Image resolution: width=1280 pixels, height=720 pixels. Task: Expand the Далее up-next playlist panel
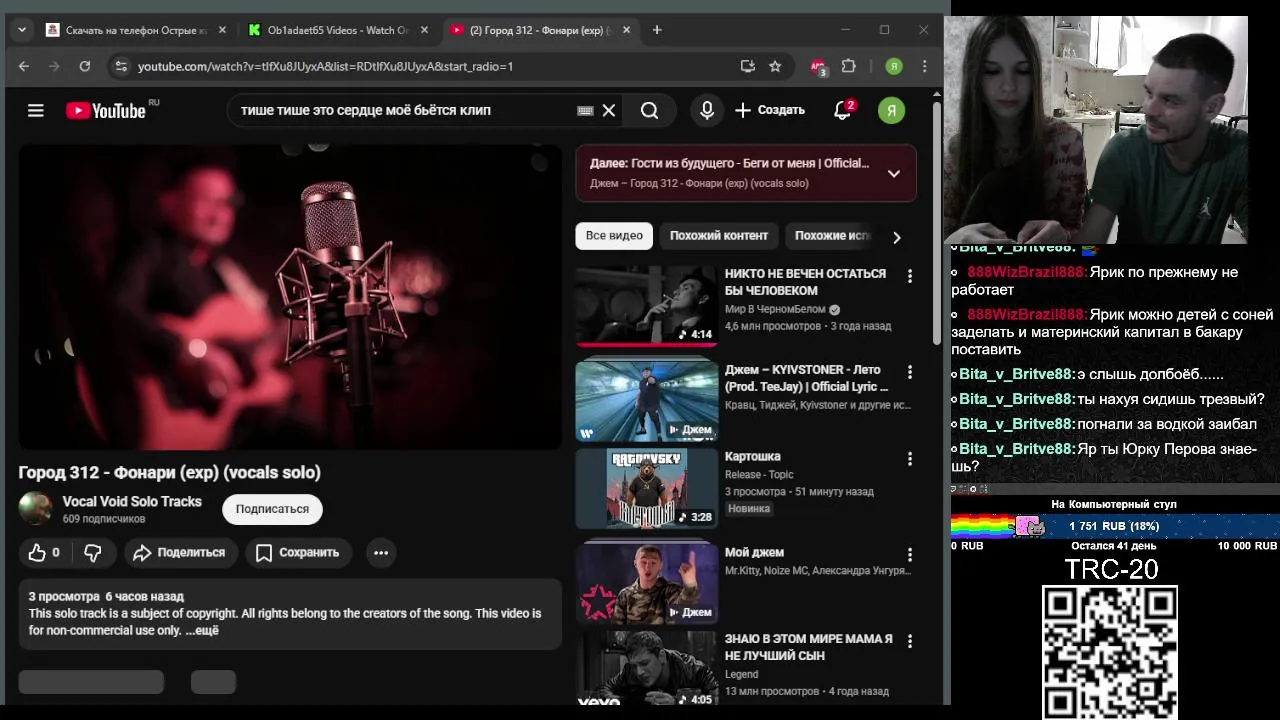894,173
